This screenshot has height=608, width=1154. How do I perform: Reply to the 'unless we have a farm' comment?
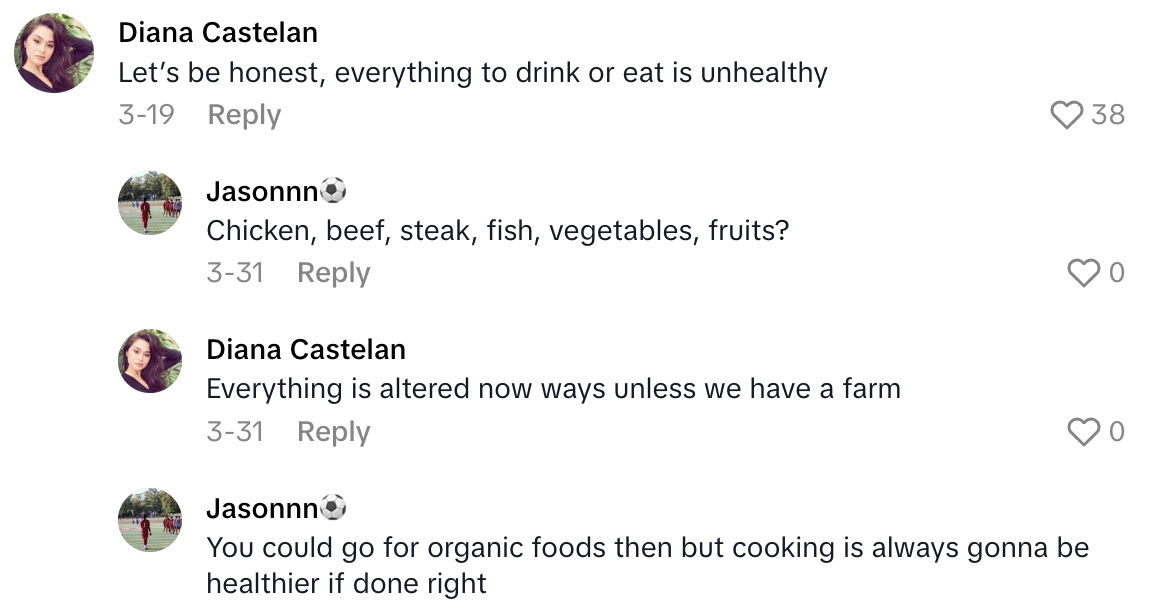(333, 432)
